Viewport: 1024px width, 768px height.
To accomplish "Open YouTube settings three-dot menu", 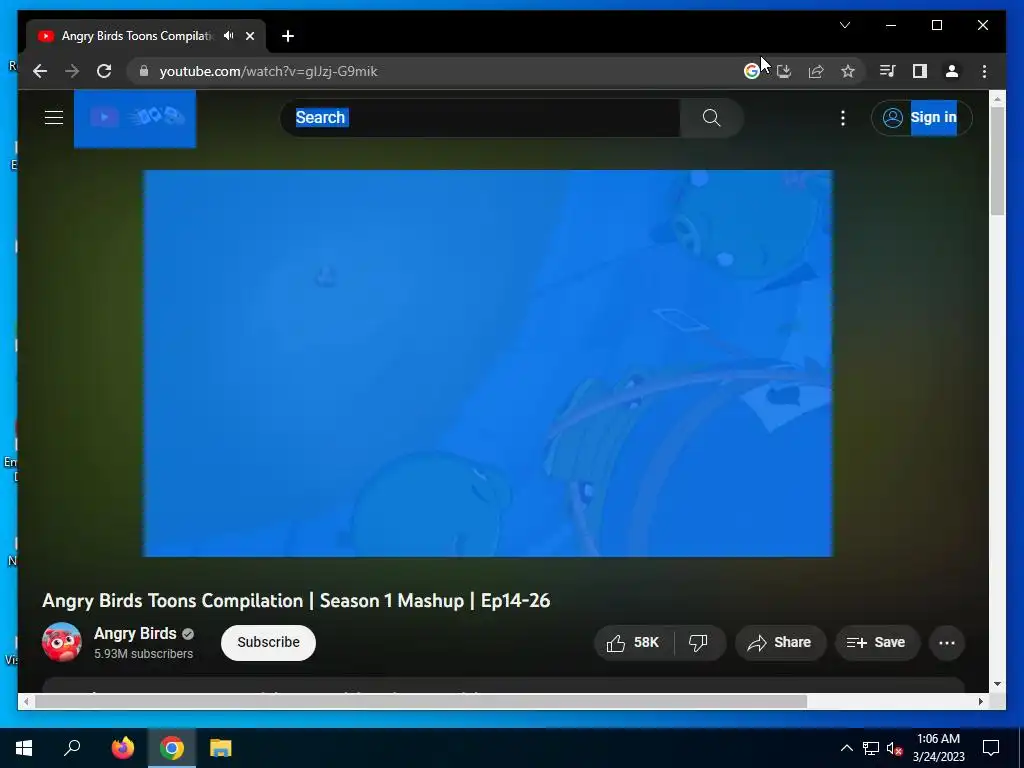I will 842,118.
